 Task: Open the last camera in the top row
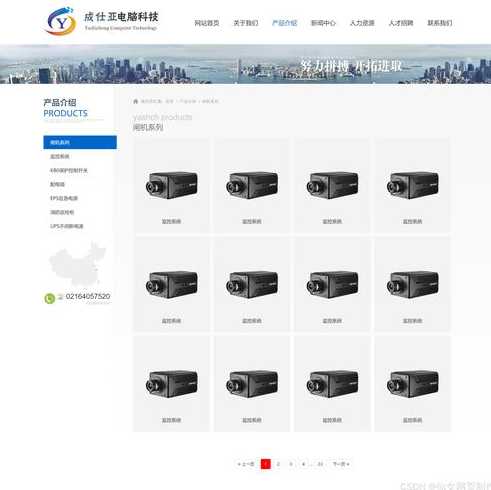412,185
